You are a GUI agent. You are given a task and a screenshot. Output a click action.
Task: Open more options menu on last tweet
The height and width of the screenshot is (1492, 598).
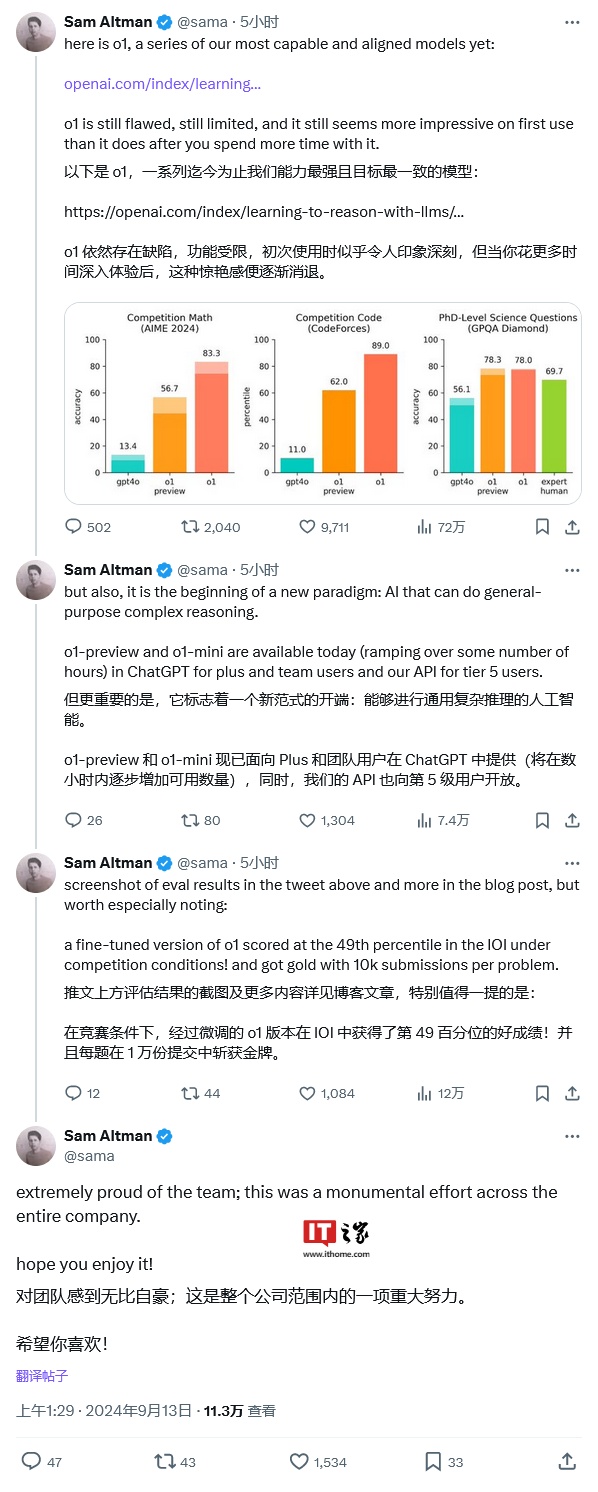(x=572, y=1136)
